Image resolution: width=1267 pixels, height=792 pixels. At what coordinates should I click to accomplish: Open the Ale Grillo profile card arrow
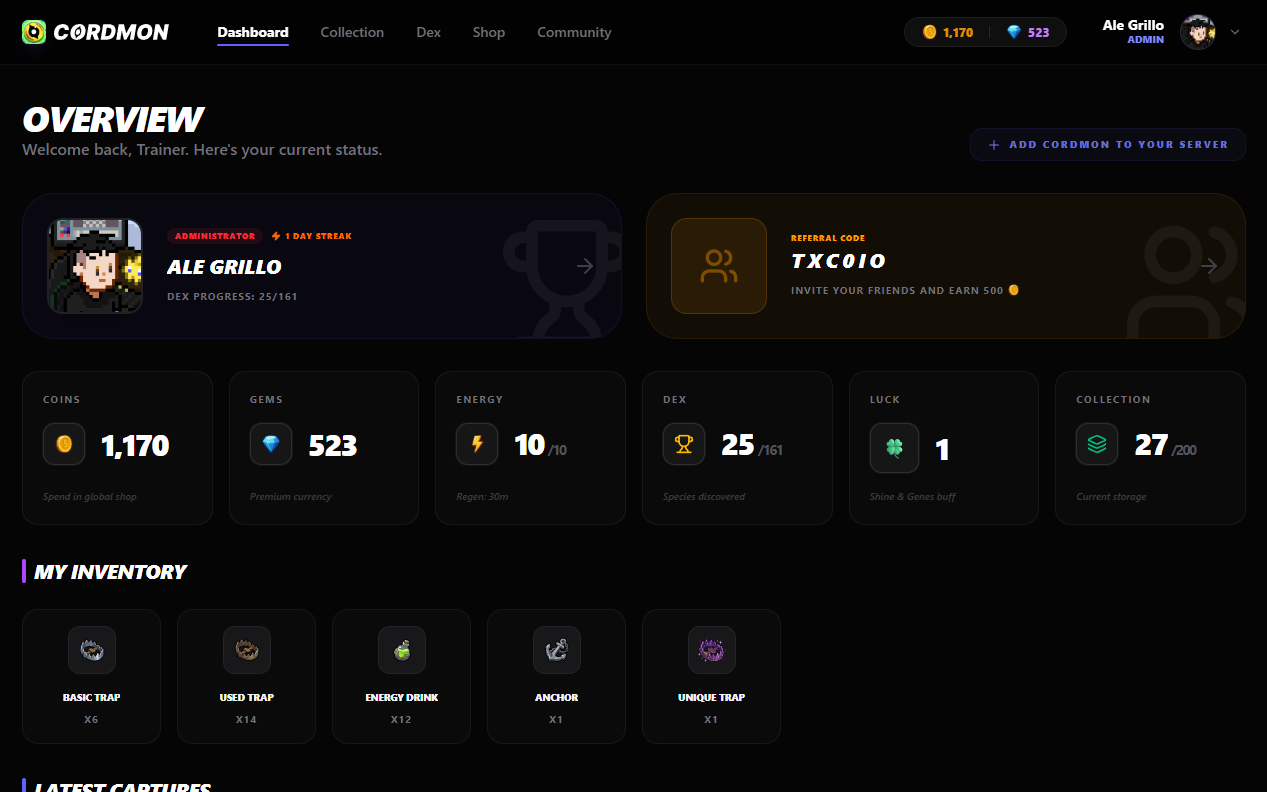586,266
